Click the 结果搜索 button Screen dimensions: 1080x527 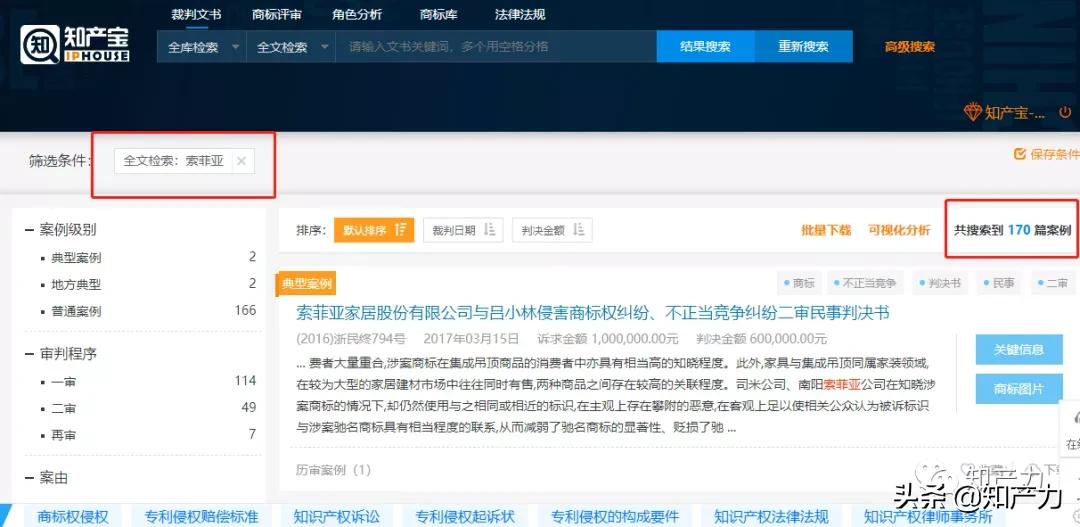tap(705, 47)
